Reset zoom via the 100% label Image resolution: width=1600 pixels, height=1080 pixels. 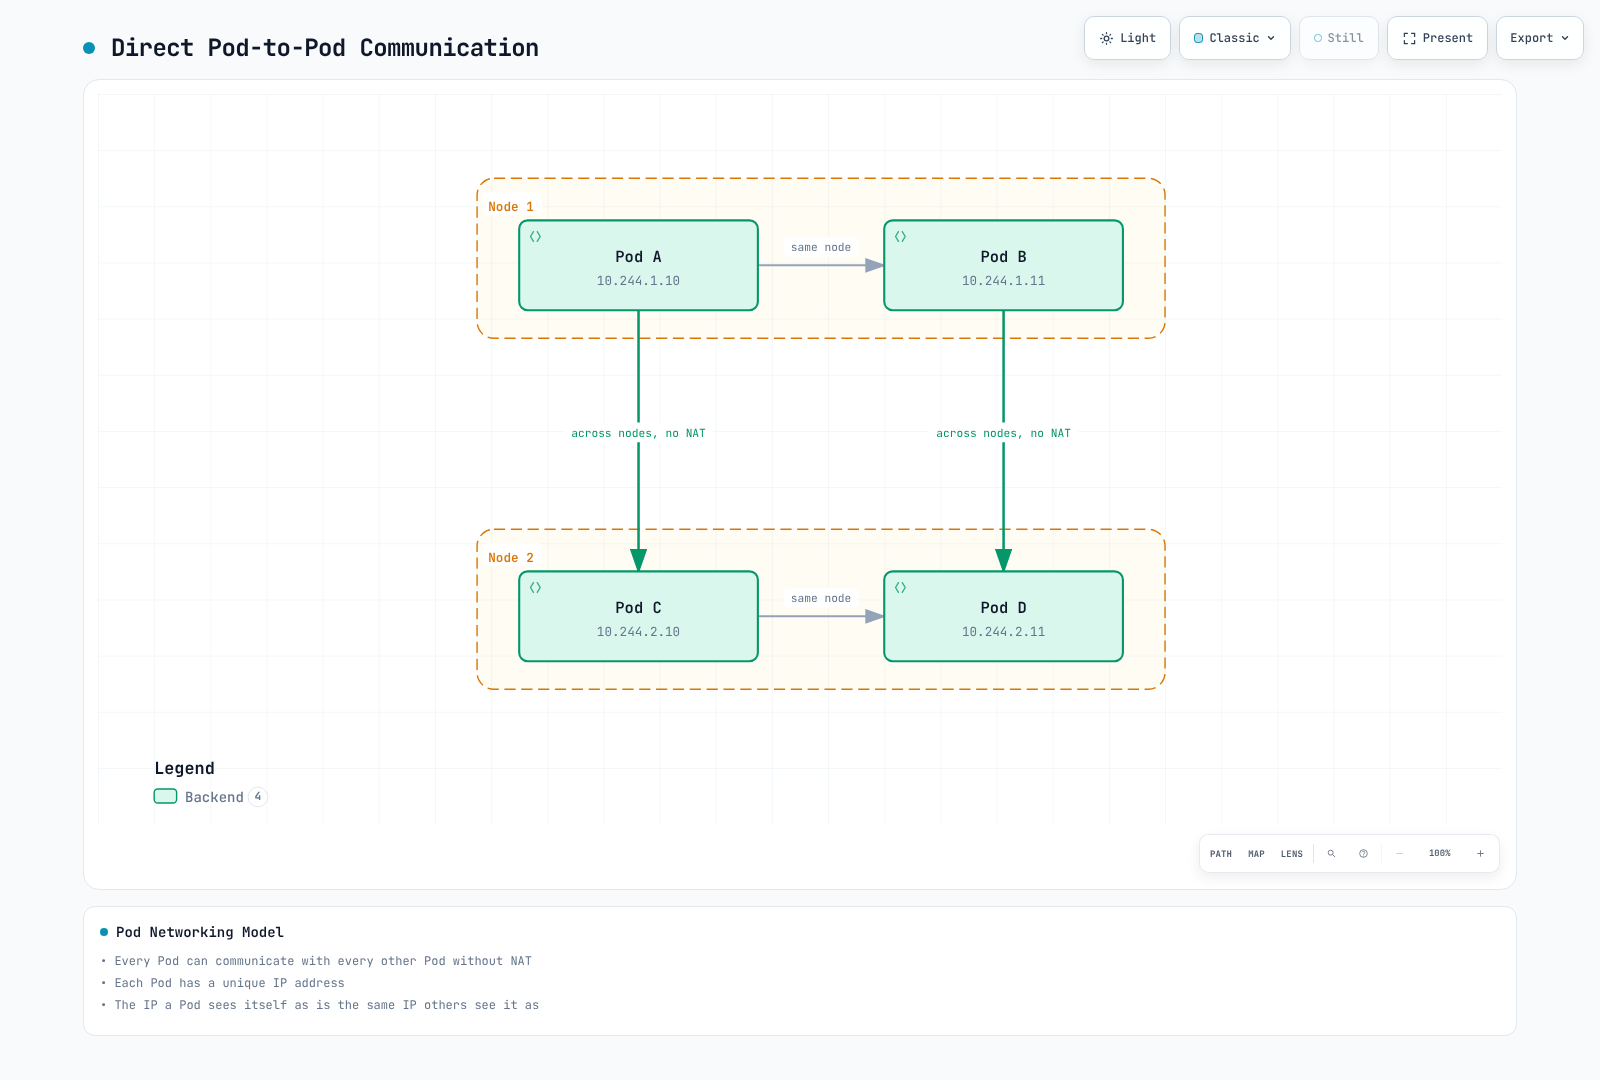1440,854
